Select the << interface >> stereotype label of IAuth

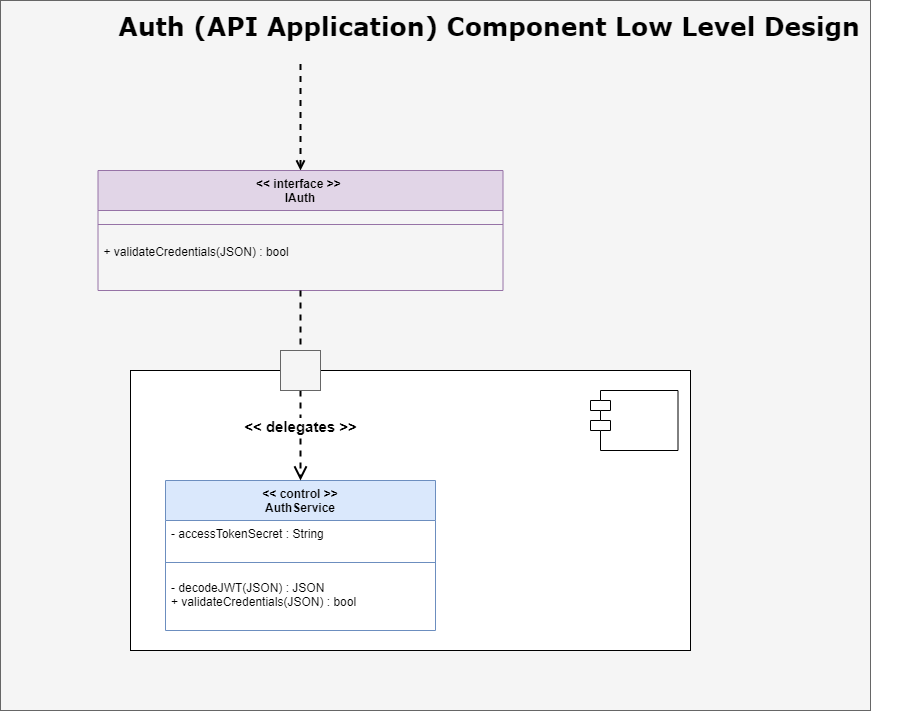click(x=299, y=184)
